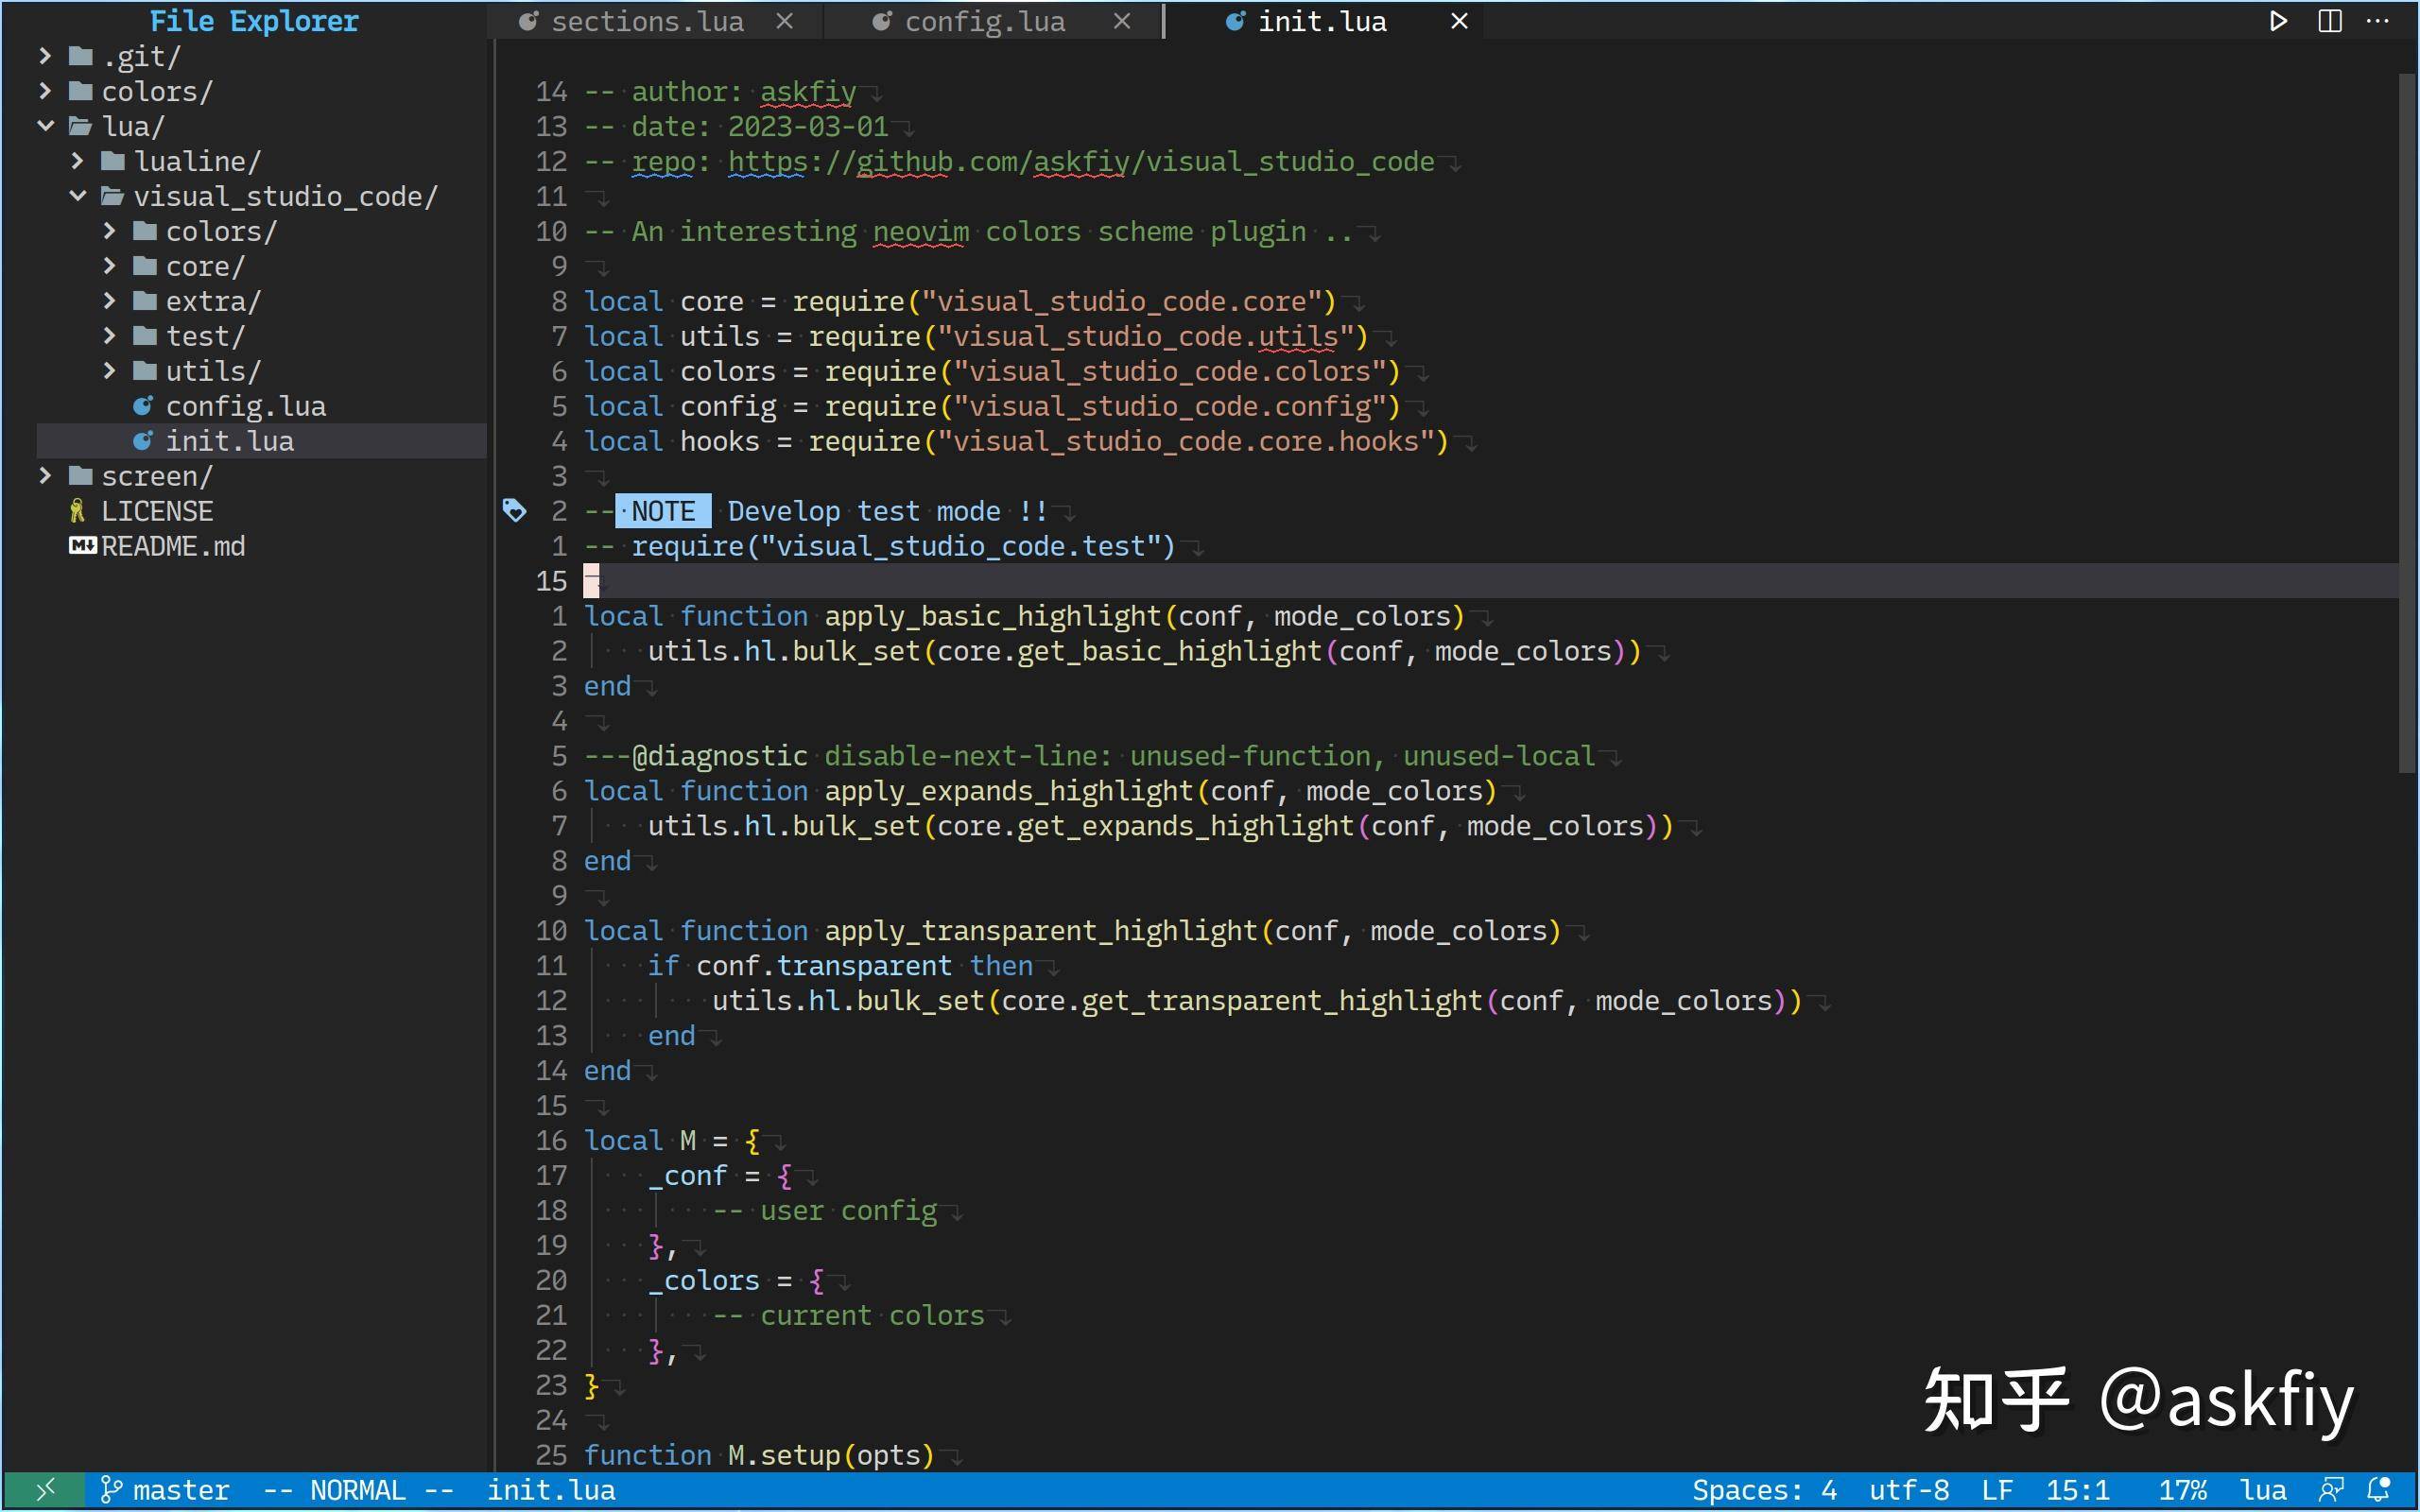Click the 17% scroll percentage indicator
The height and width of the screenshot is (1512, 2420).
pos(2183,1490)
